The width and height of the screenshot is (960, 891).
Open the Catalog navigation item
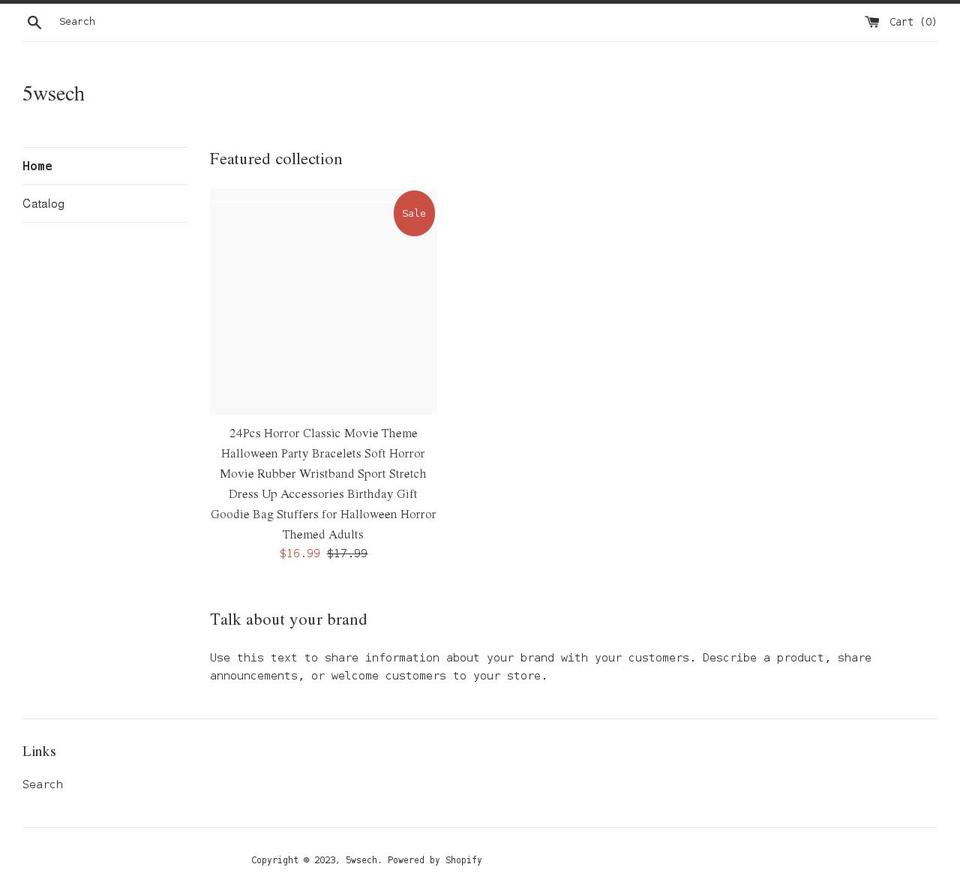tap(43, 203)
